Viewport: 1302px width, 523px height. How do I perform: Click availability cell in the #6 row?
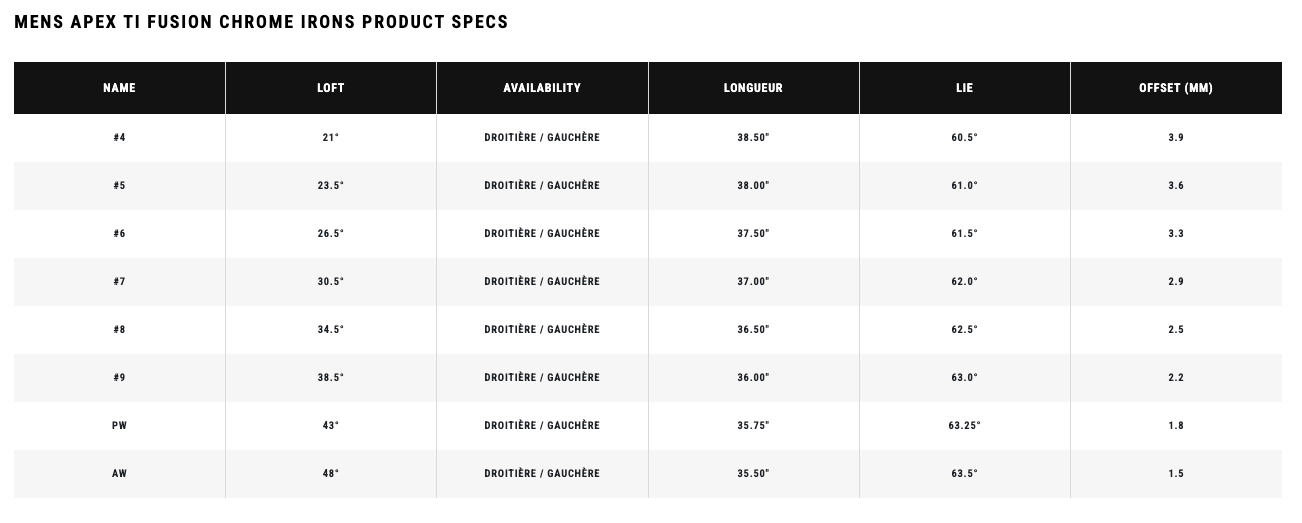[542, 234]
